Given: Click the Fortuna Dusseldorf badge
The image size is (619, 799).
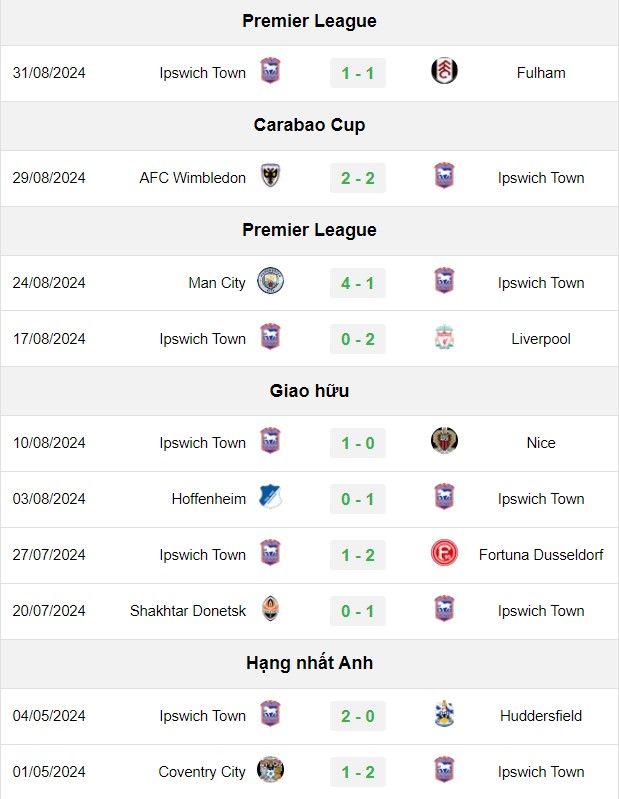Looking at the screenshot, I should [444, 553].
